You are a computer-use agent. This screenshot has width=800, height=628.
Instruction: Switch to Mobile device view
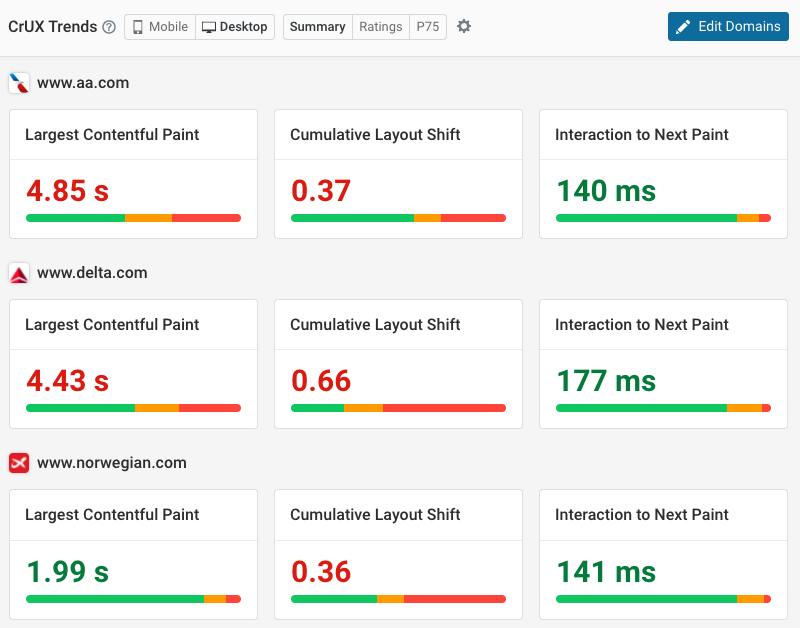(160, 27)
